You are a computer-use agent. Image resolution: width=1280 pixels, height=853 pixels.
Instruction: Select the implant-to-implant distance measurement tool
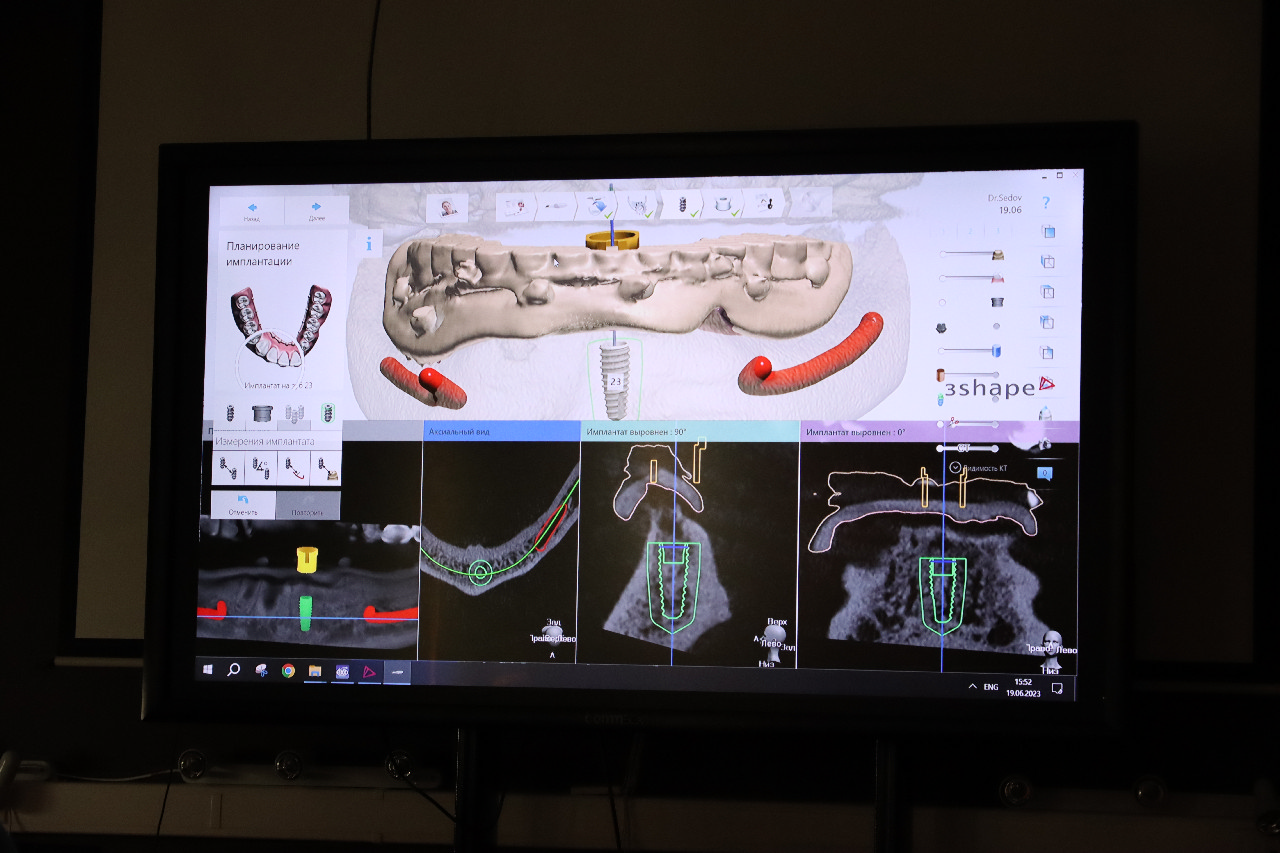(x=229, y=466)
